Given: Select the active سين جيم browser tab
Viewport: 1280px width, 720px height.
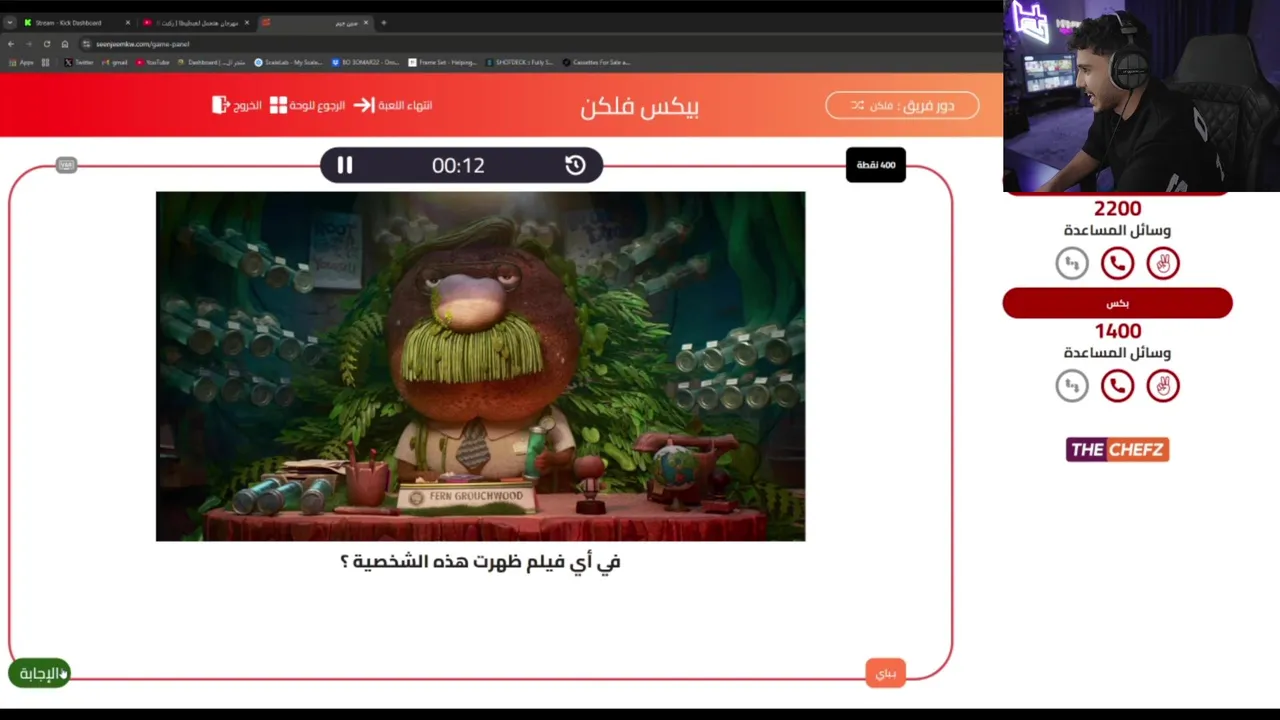Looking at the screenshot, I should [315, 22].
